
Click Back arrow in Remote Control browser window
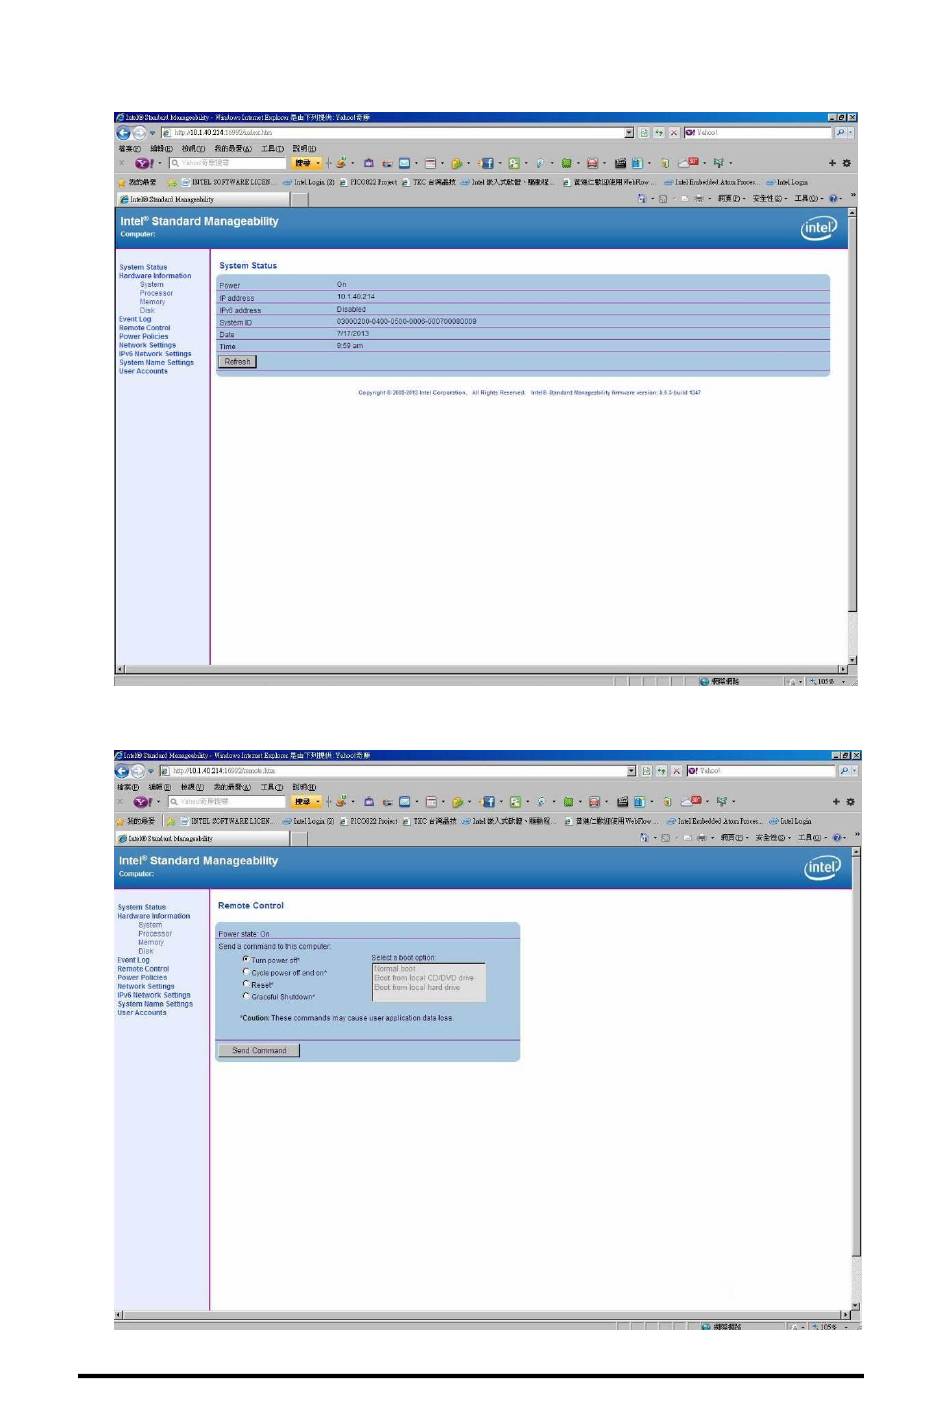(x=122, y=771)
